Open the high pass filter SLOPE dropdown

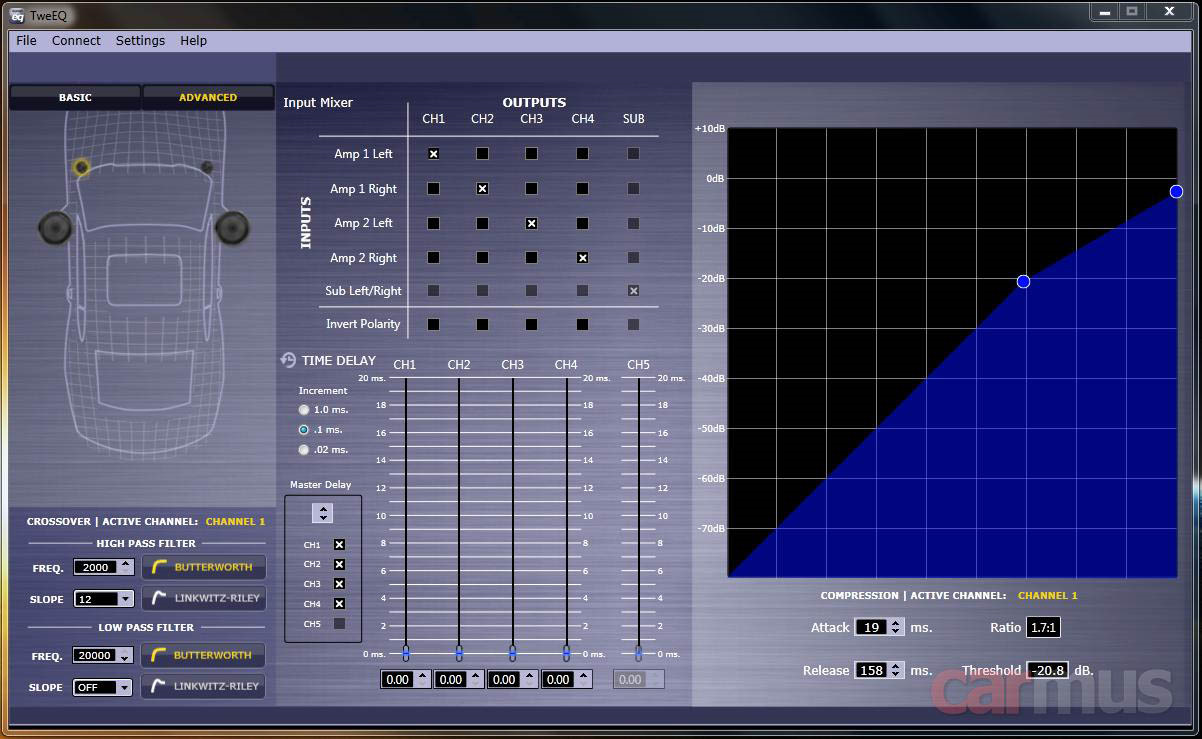tap(104, 599)
